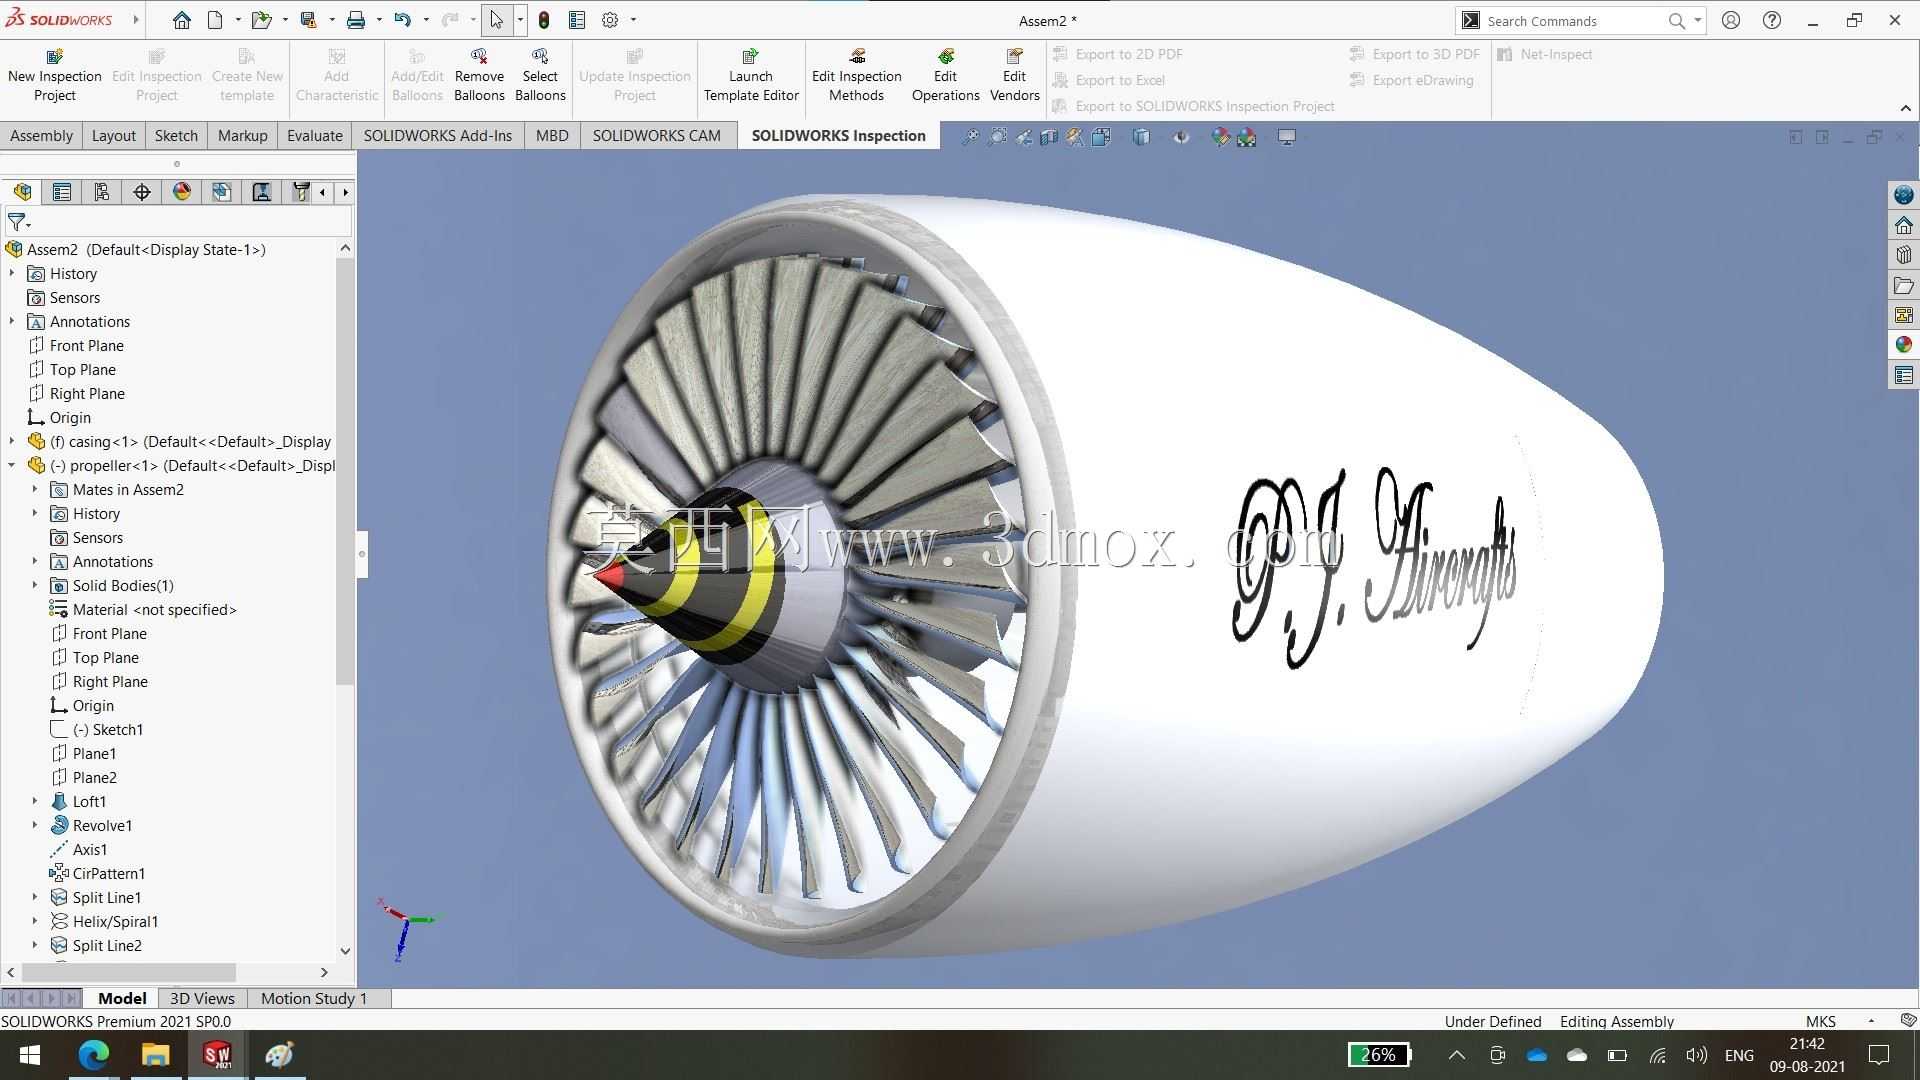Switch to the Evaluate tab
Screen dimensions: 1920x1080
pyautogui.click(x=314, y=136)
